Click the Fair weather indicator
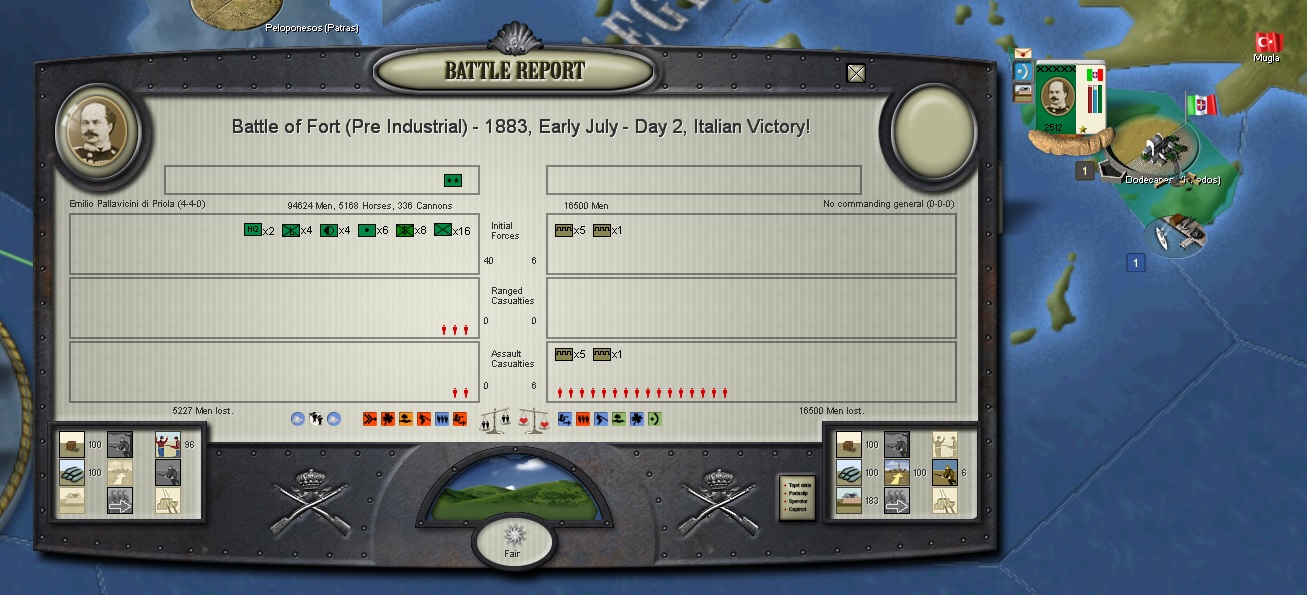The image size is (1307, 595). click(512, 541)
